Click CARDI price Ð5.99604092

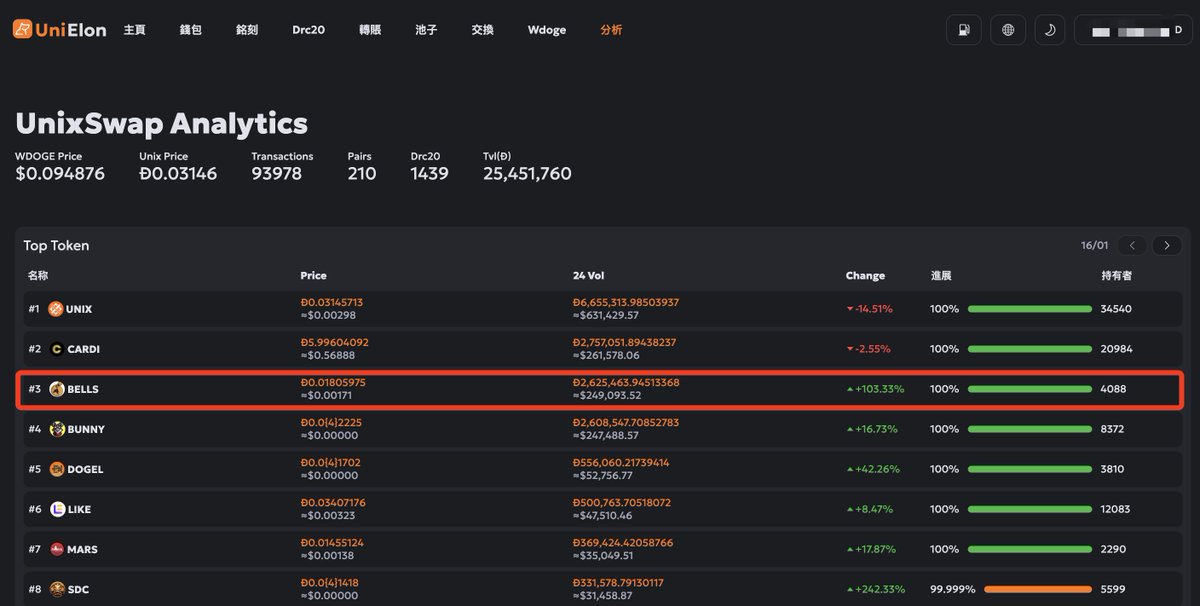[334, 342]
